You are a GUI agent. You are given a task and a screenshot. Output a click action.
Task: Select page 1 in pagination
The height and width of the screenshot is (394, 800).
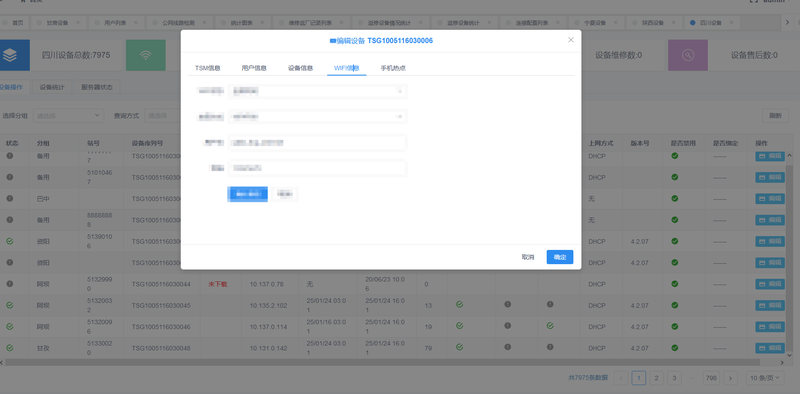pyautogui.click(x=639, y=378)
